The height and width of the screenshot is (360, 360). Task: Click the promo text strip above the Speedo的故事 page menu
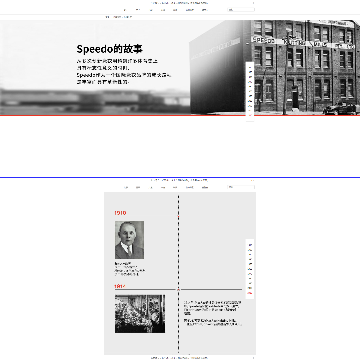179,3
